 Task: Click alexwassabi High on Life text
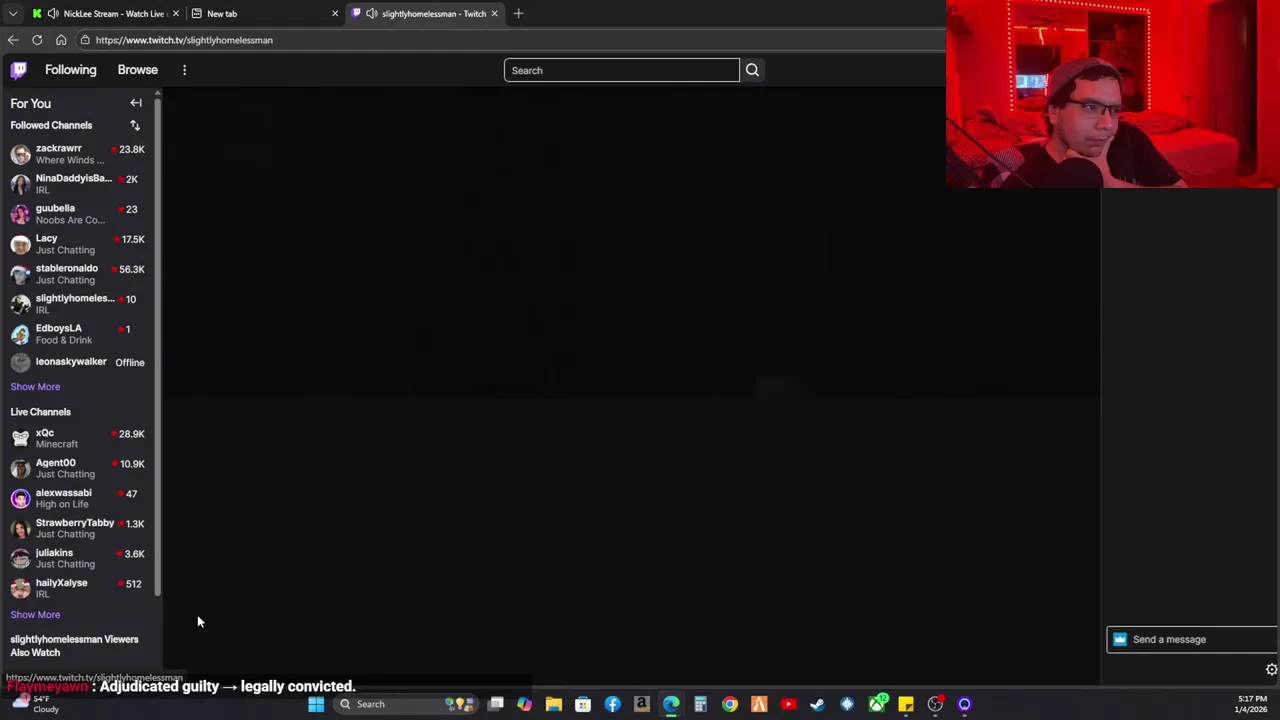(x=62, y=504)
